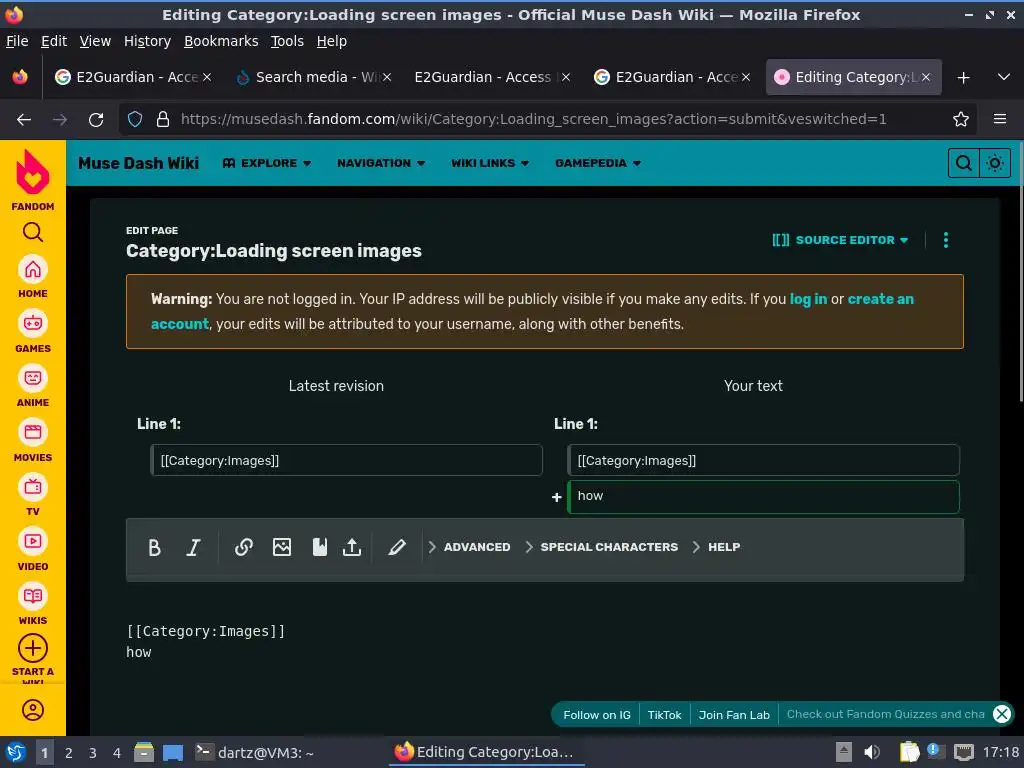
Task: Go to Muse Dash Wiki home title
Action: pos(138,163)
